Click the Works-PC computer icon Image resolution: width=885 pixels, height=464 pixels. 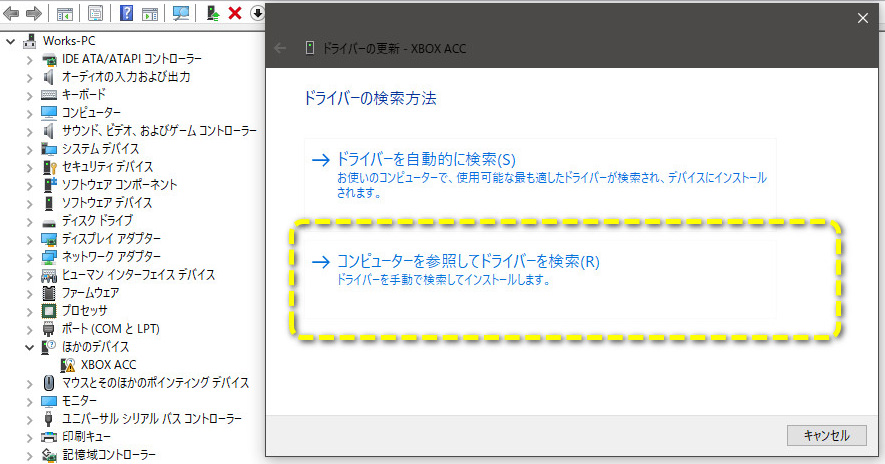pos(29,41)
